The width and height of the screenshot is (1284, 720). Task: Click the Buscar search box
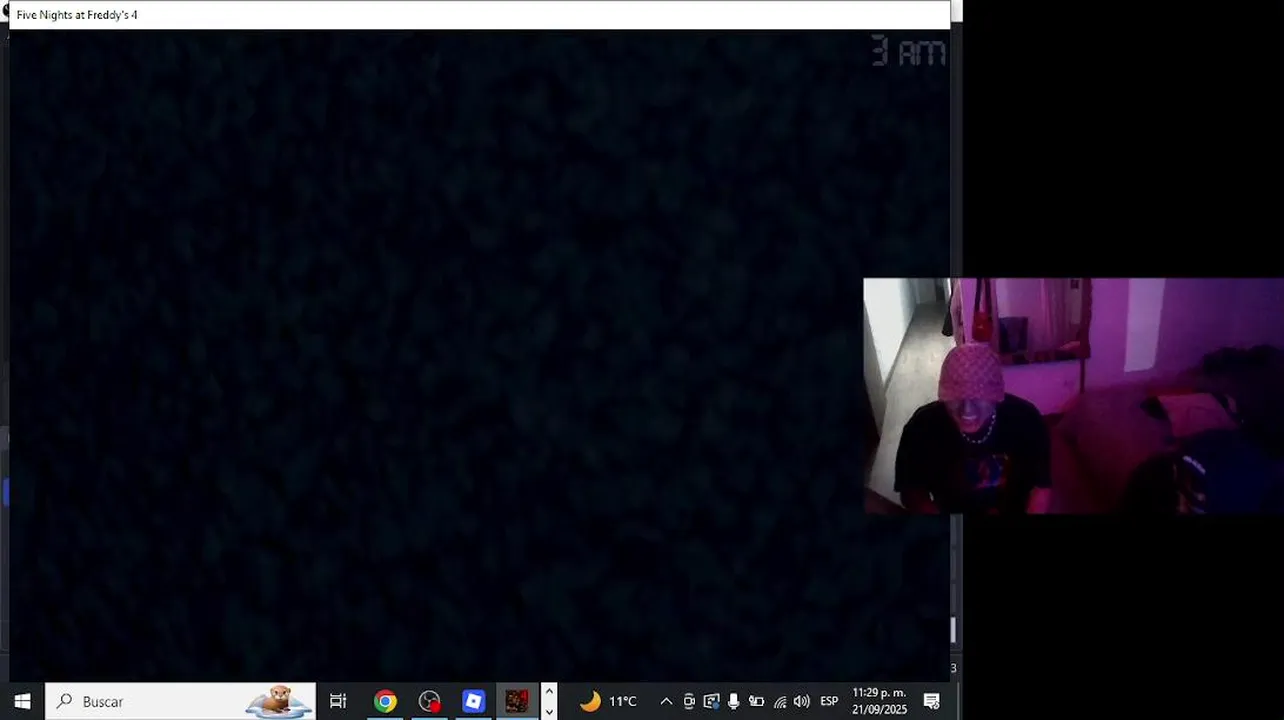click(180, 701)
